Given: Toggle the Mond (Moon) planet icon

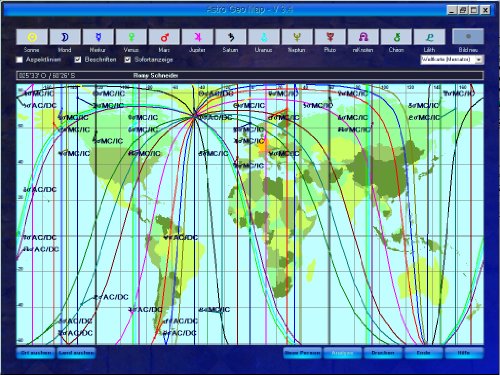Looking at the screenshot, I should (x=65, y=37).
